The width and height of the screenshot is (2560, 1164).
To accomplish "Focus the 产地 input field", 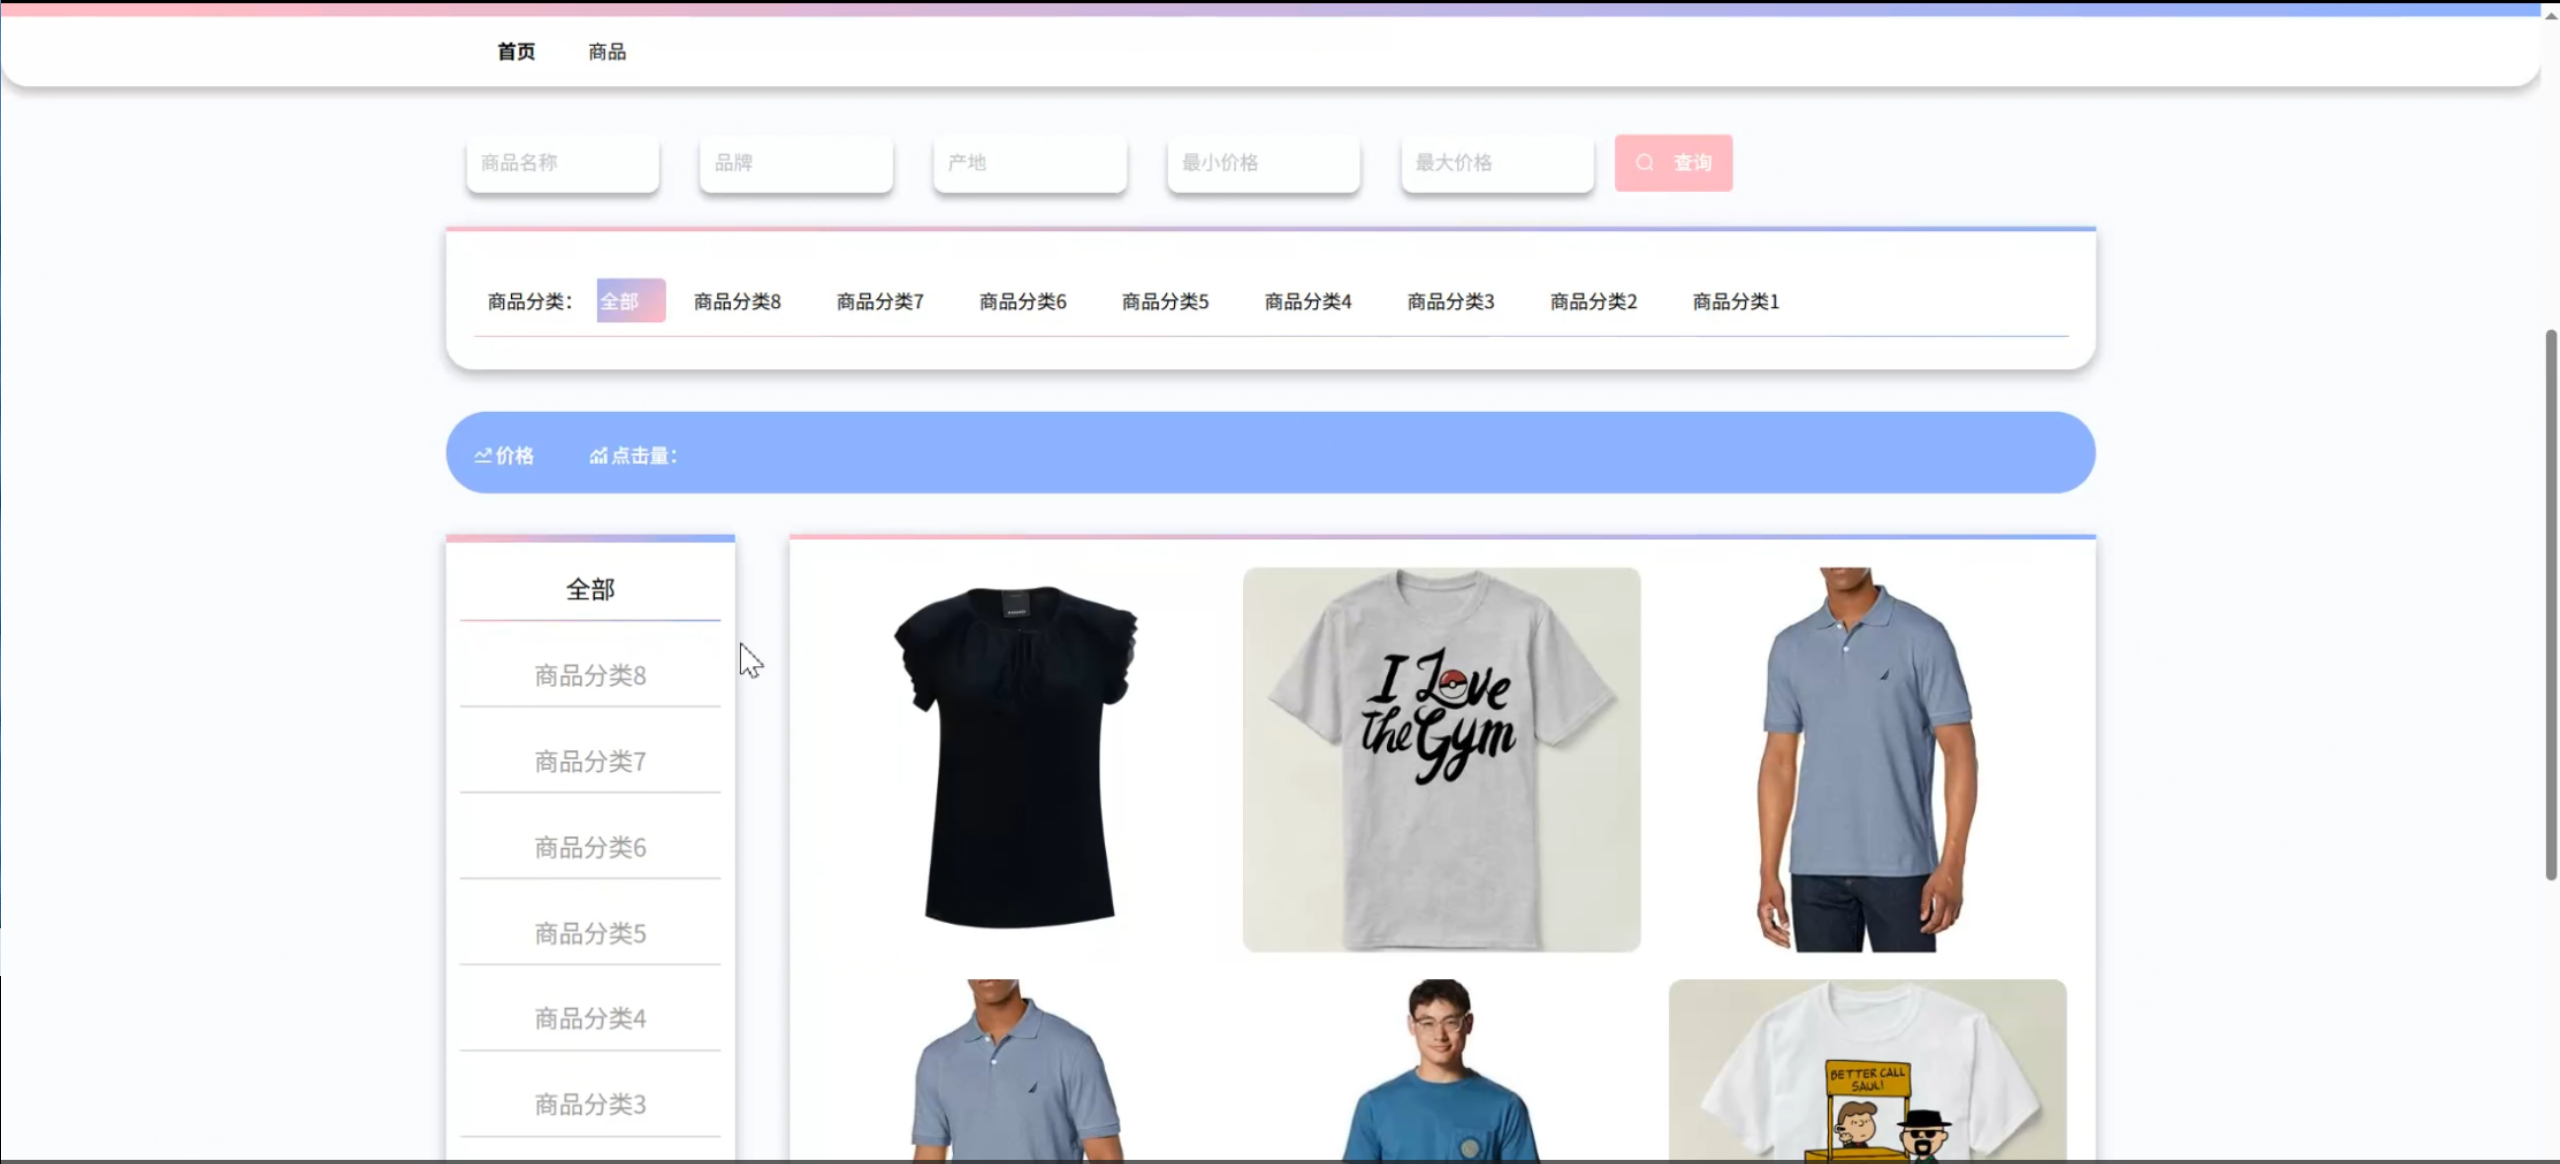I will (1030, 163).
